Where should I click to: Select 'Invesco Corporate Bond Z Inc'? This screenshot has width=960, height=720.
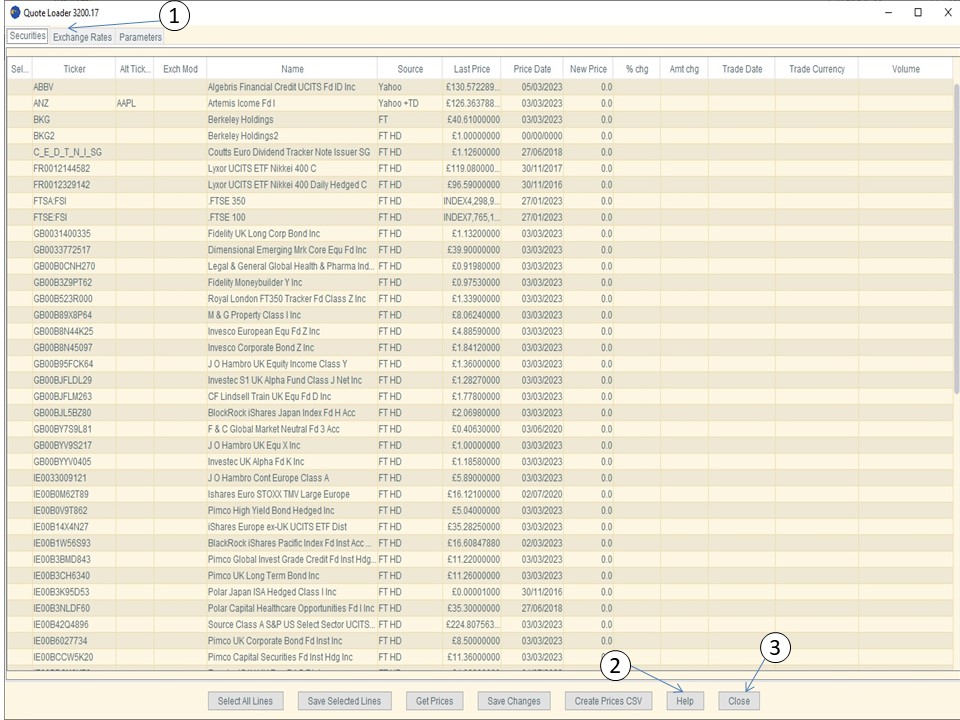[292, 347]
